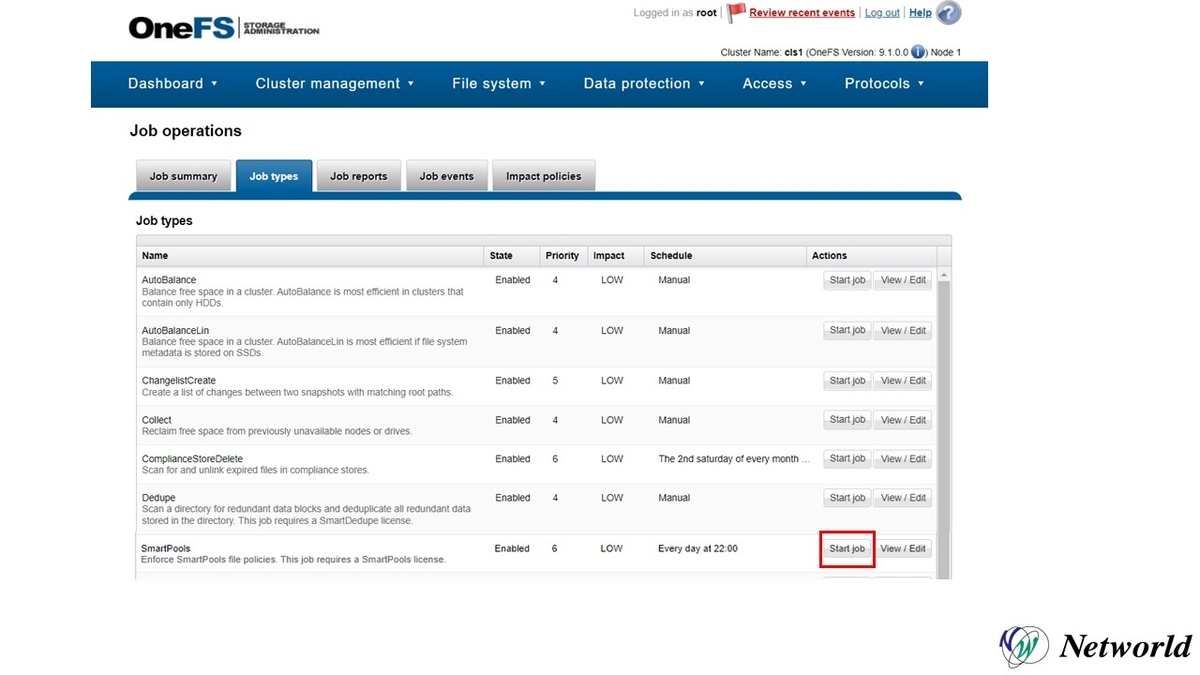Open View / Edit for AutoBalanceLin
Screen dimensions: 1200x675
point(903,331)
